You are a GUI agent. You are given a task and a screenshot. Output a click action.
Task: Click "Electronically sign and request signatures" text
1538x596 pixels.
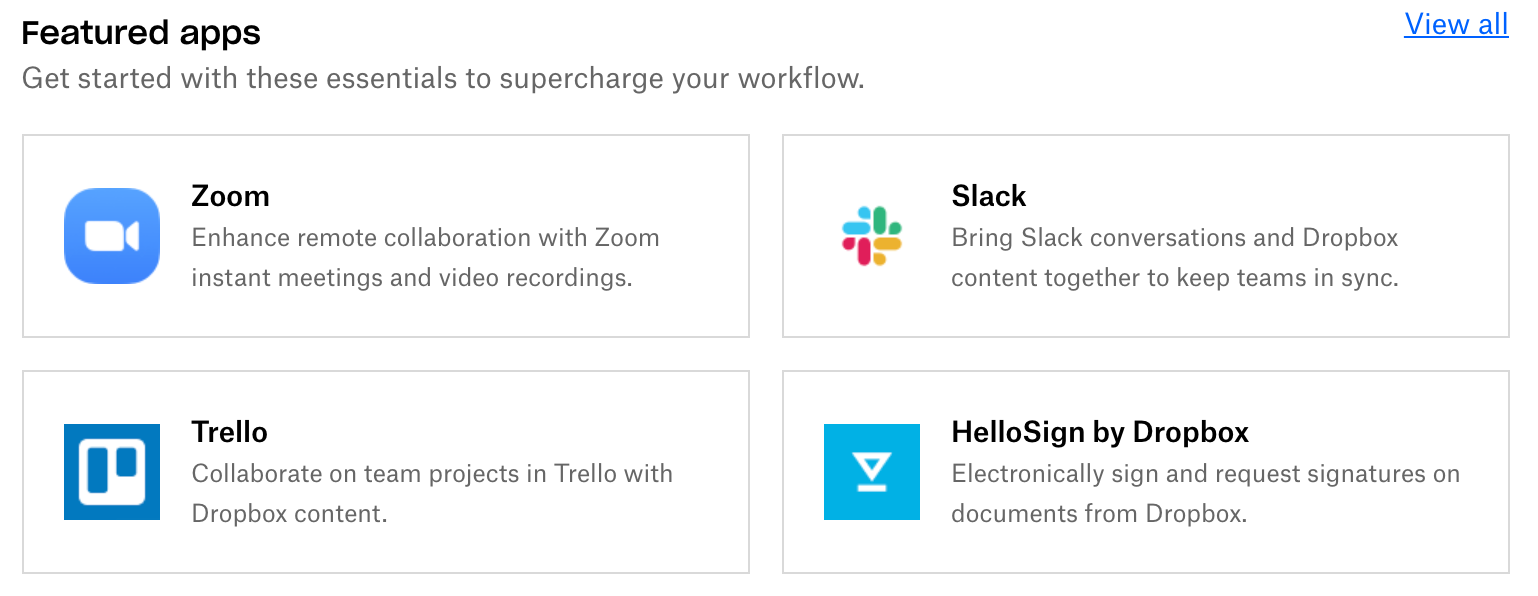pyautogui.click(x=1205, y=474)
